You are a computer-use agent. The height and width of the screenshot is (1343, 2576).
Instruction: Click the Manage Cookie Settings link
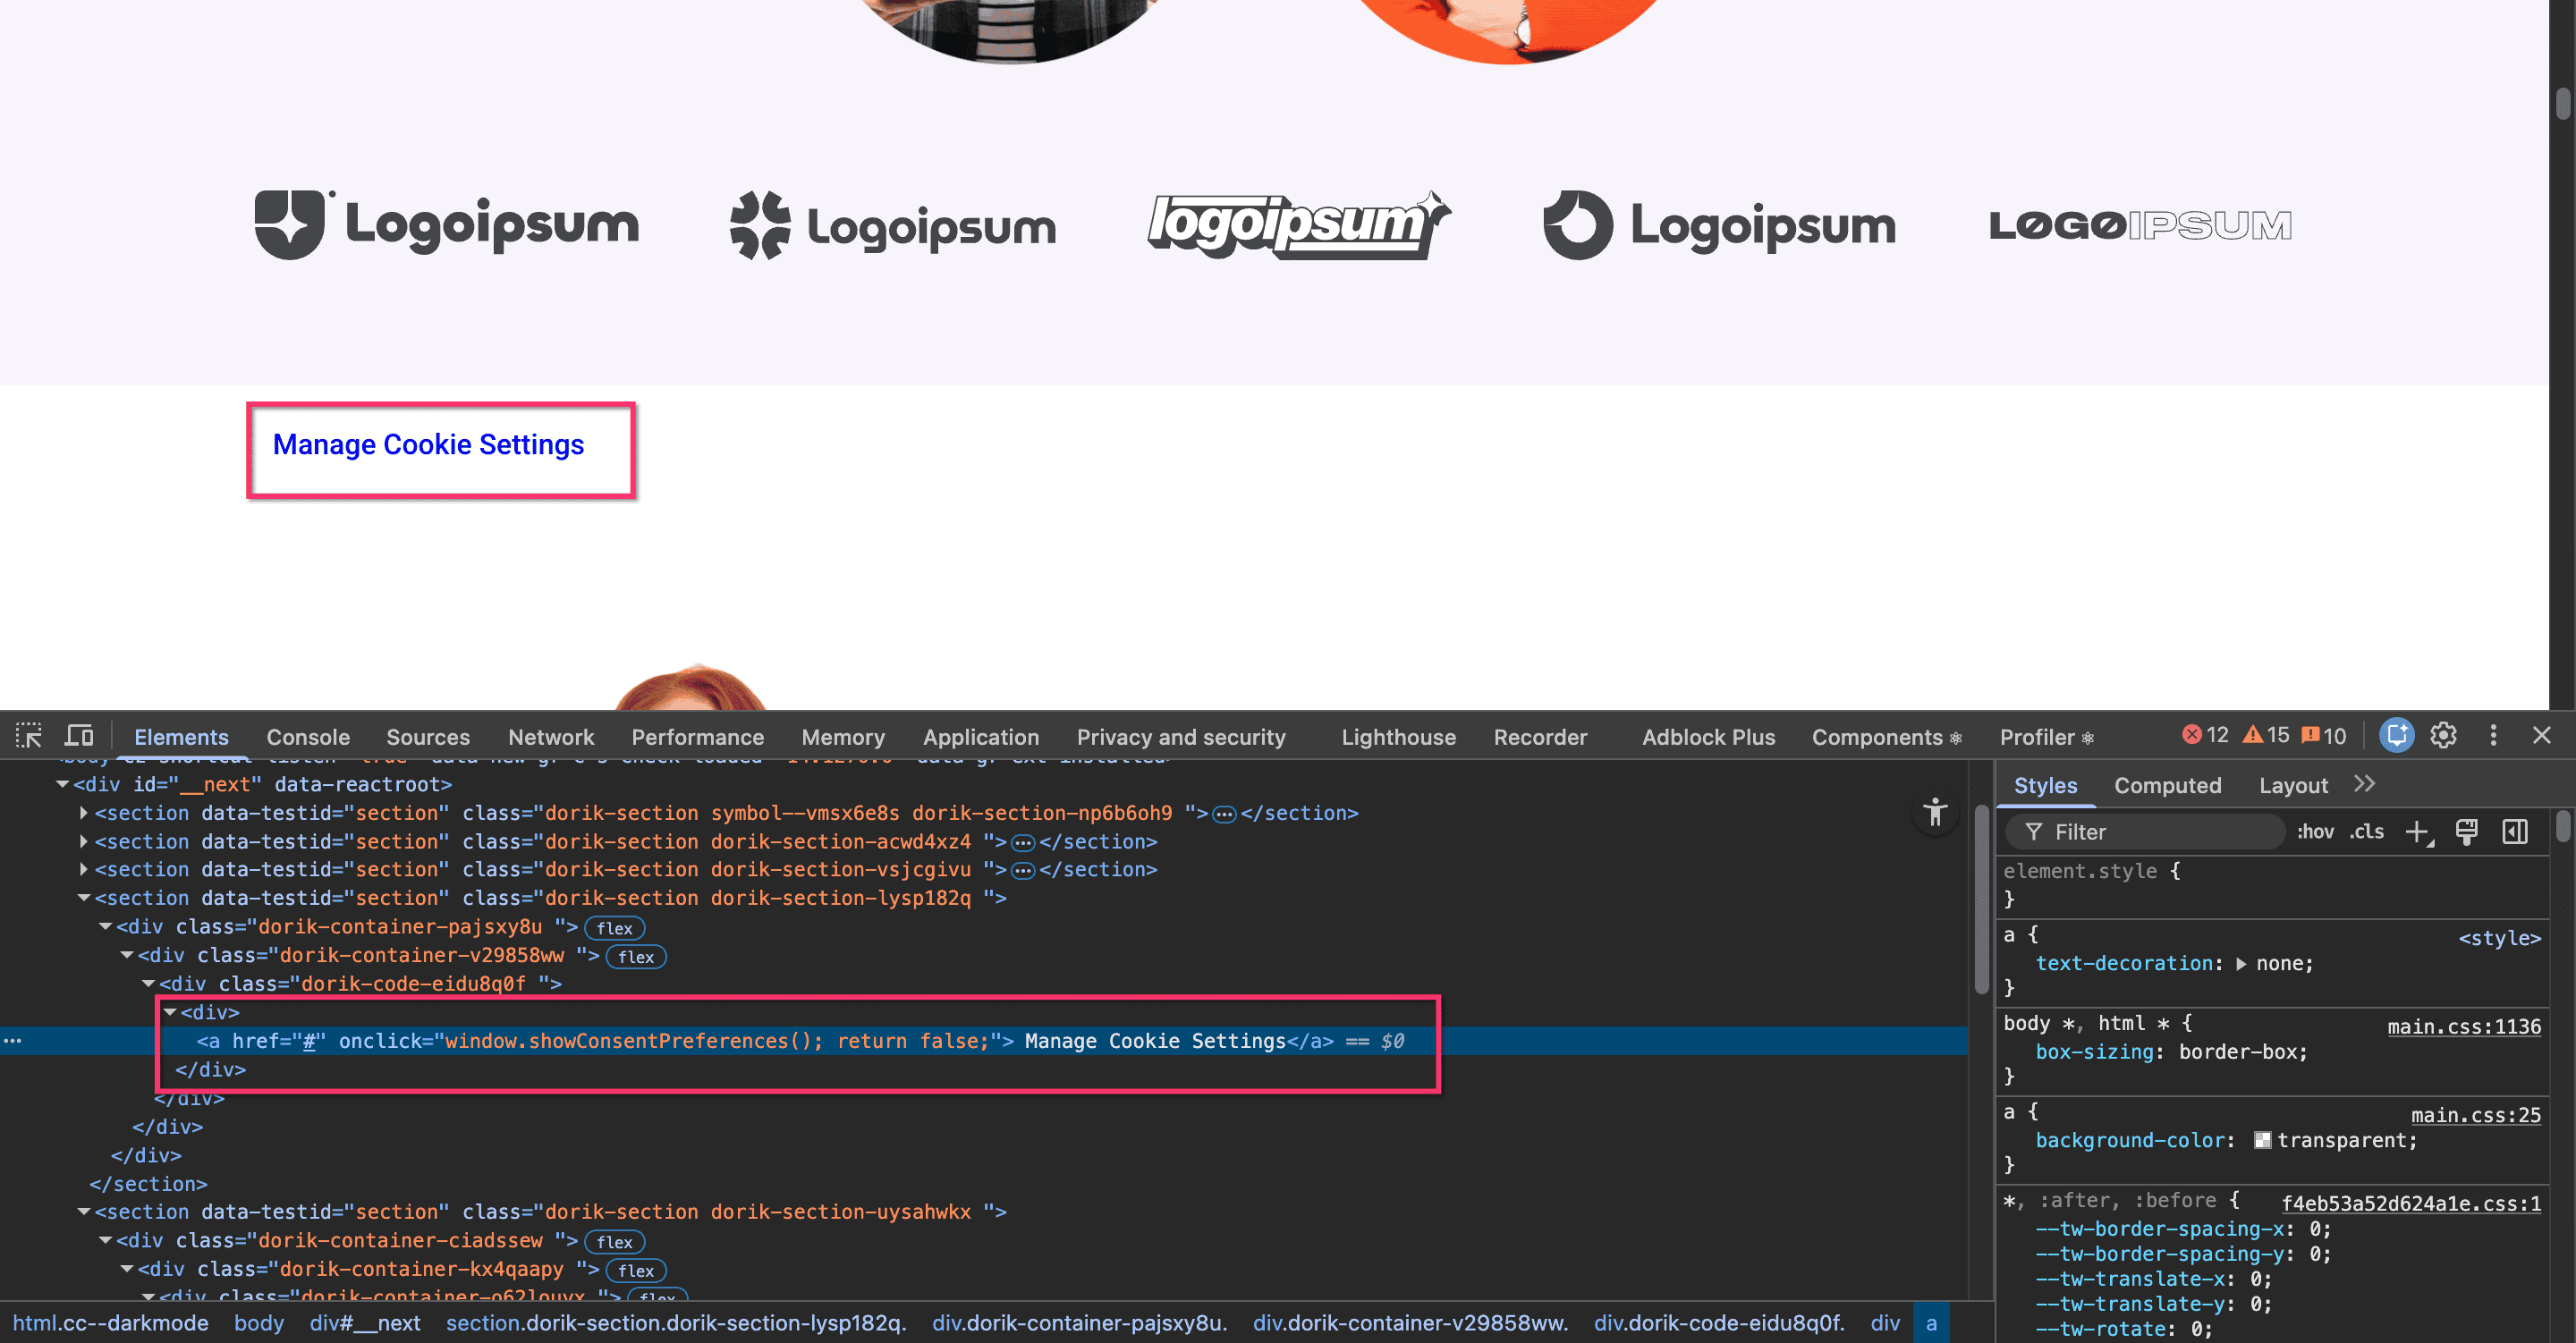pyautogui.click(x=428, y=445)
